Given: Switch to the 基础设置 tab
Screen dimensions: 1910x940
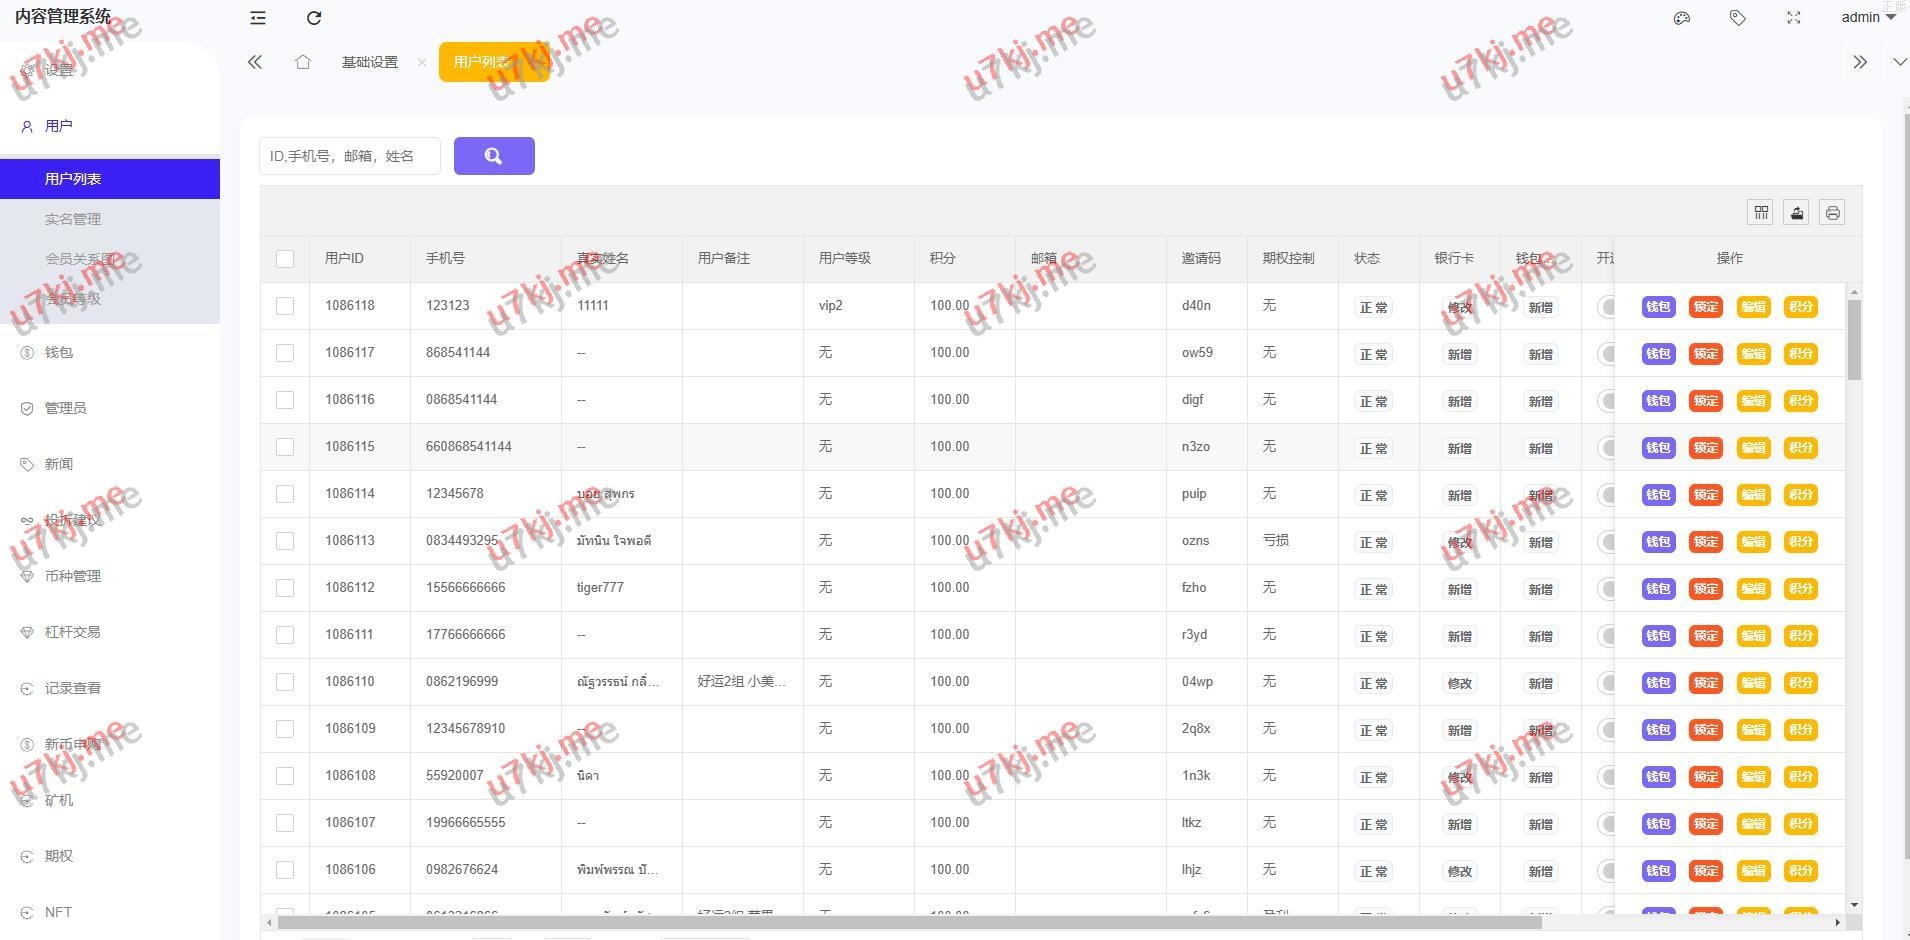Looking at the screenshot, I should 370,62.
